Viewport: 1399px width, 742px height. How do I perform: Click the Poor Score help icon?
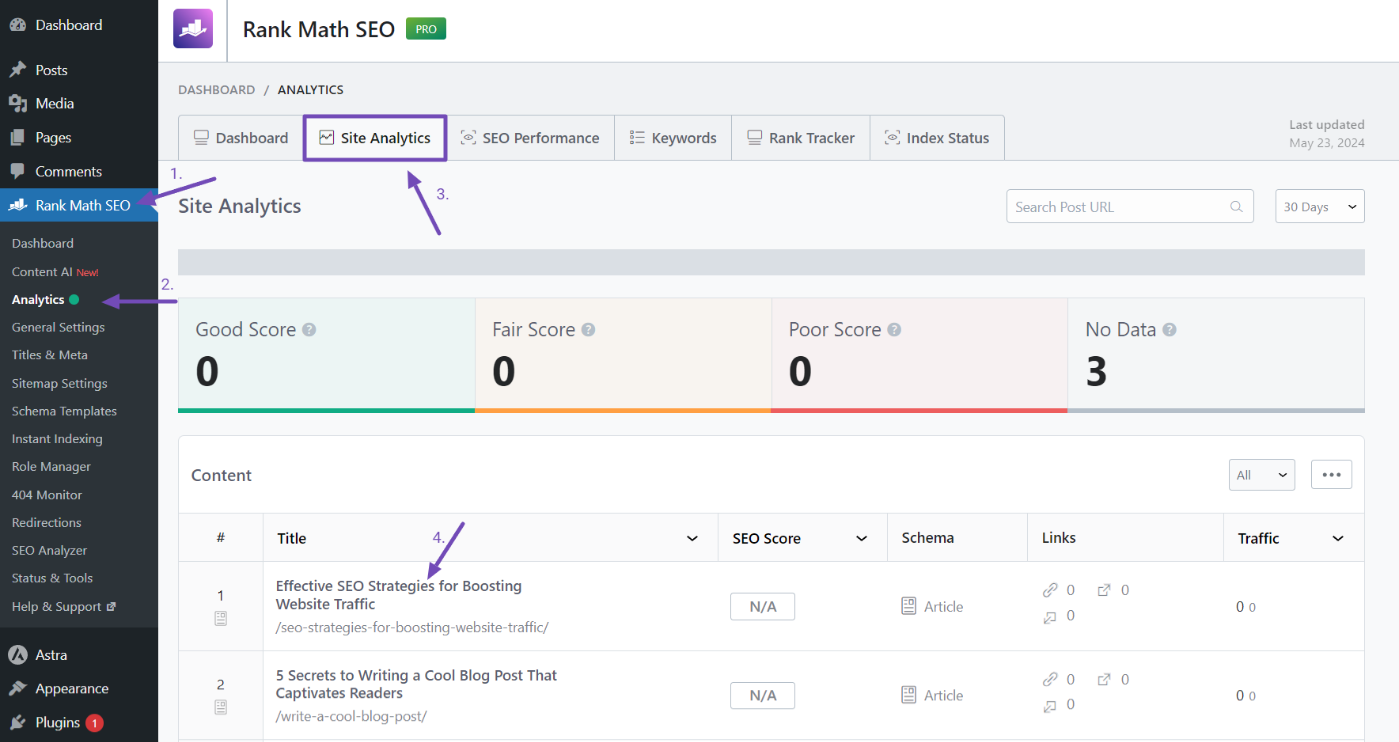pyautogui.click(x=894, y=329)
